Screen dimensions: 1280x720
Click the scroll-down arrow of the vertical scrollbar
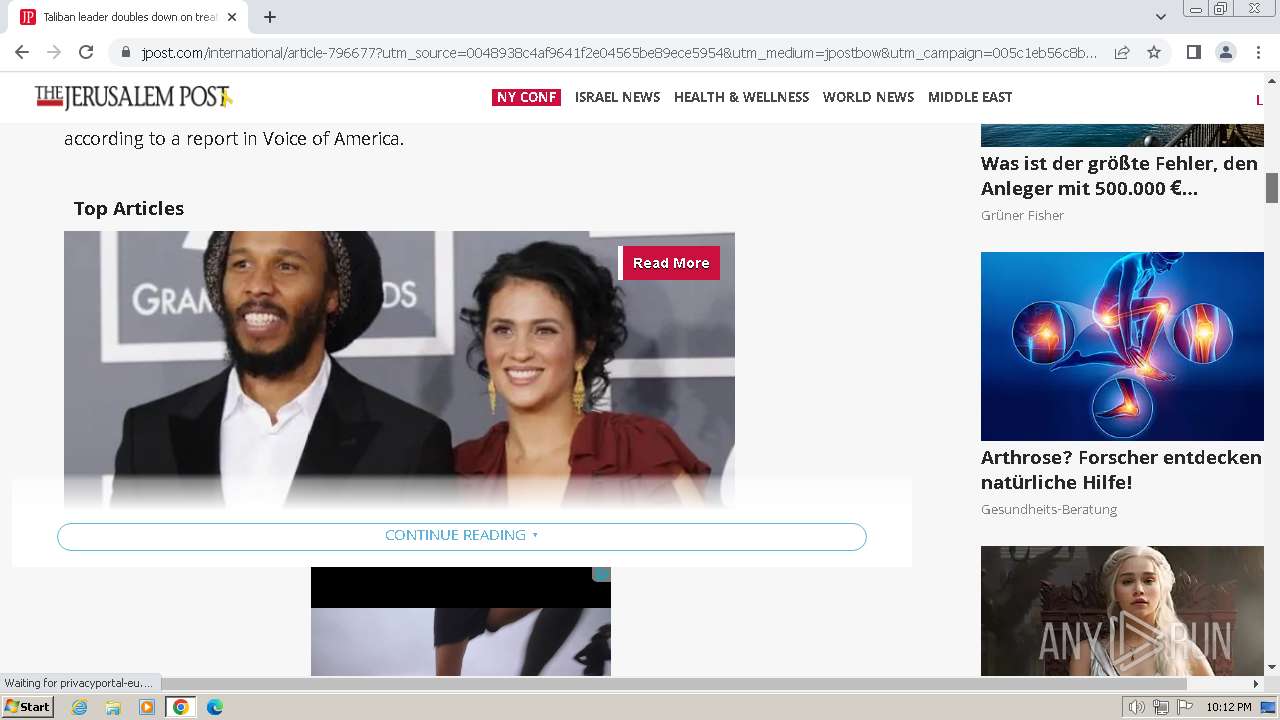pyautogui.click(x=1272, y=667)
